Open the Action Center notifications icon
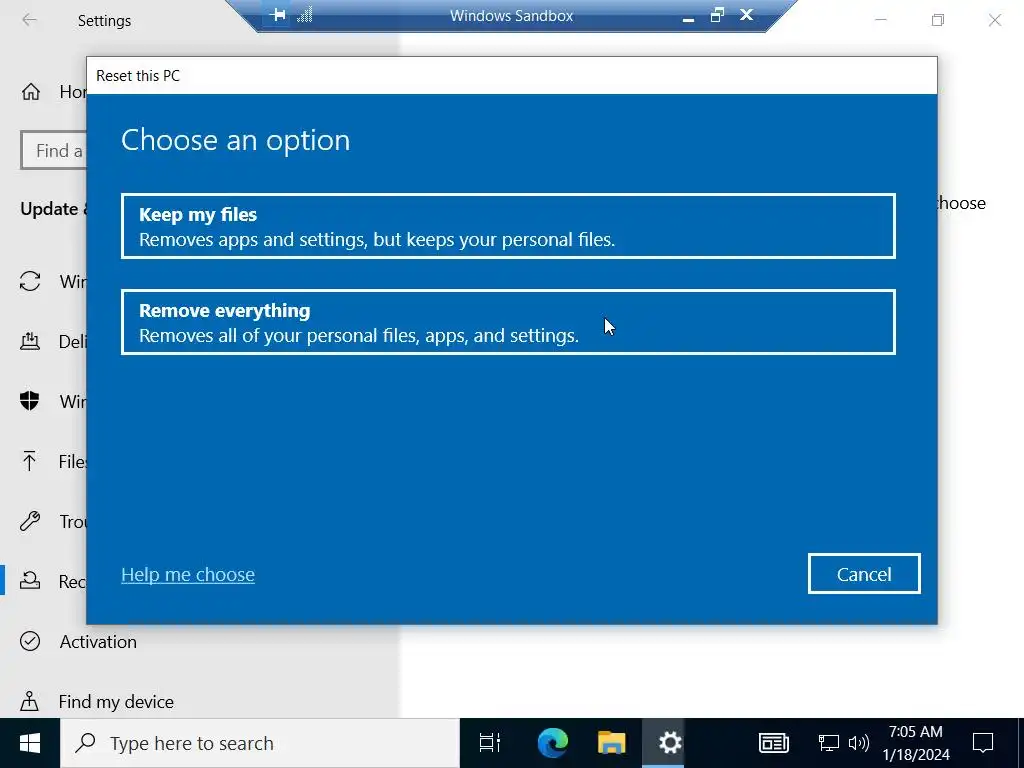 983,743
